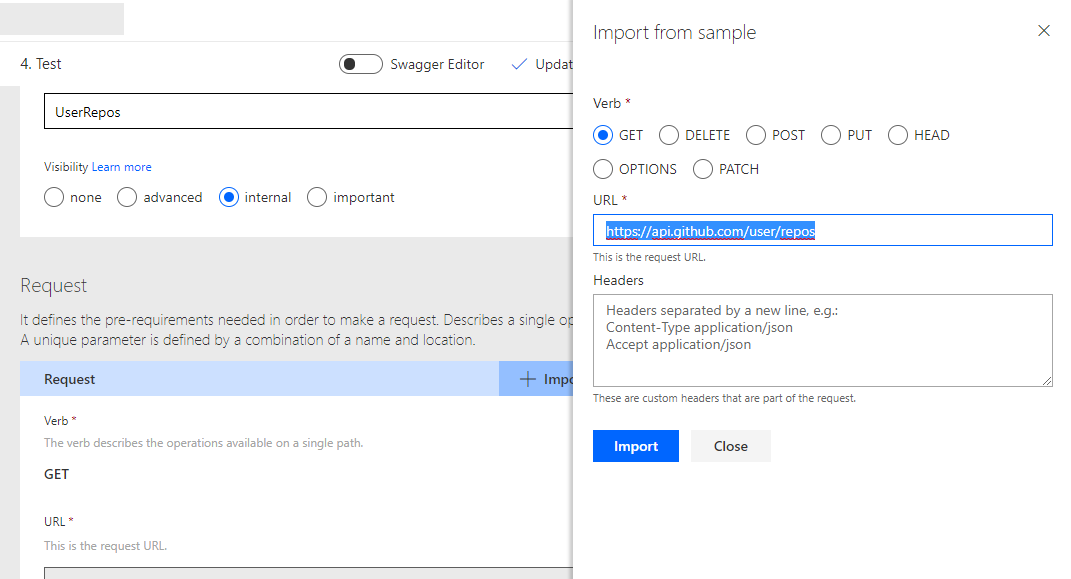Click the Close button in the panel
The width and height of the screenshot is (1071, 579).
tap(731, 446)
